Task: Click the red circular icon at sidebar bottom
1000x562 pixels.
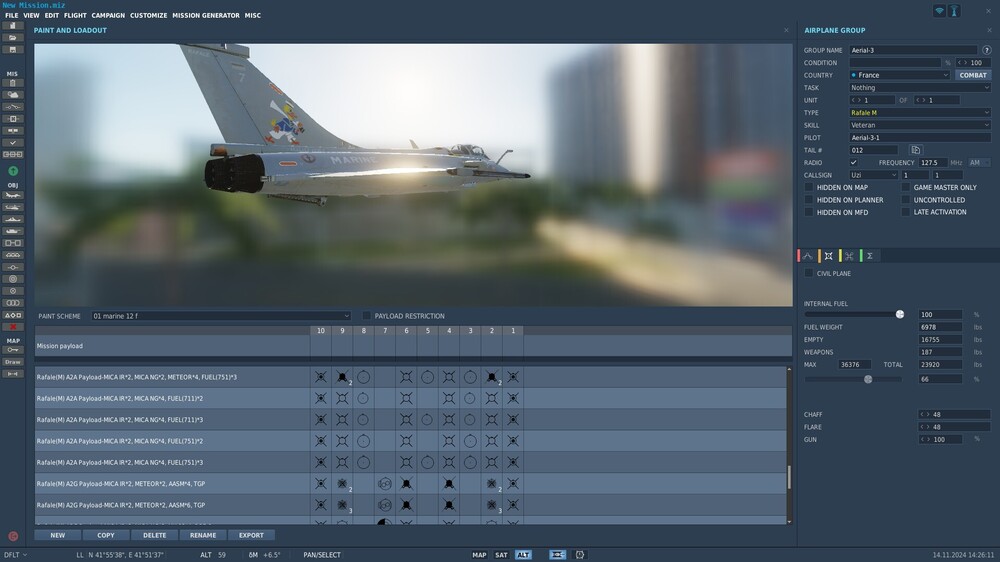Action: pyautogui.click(x=13, y=536)
